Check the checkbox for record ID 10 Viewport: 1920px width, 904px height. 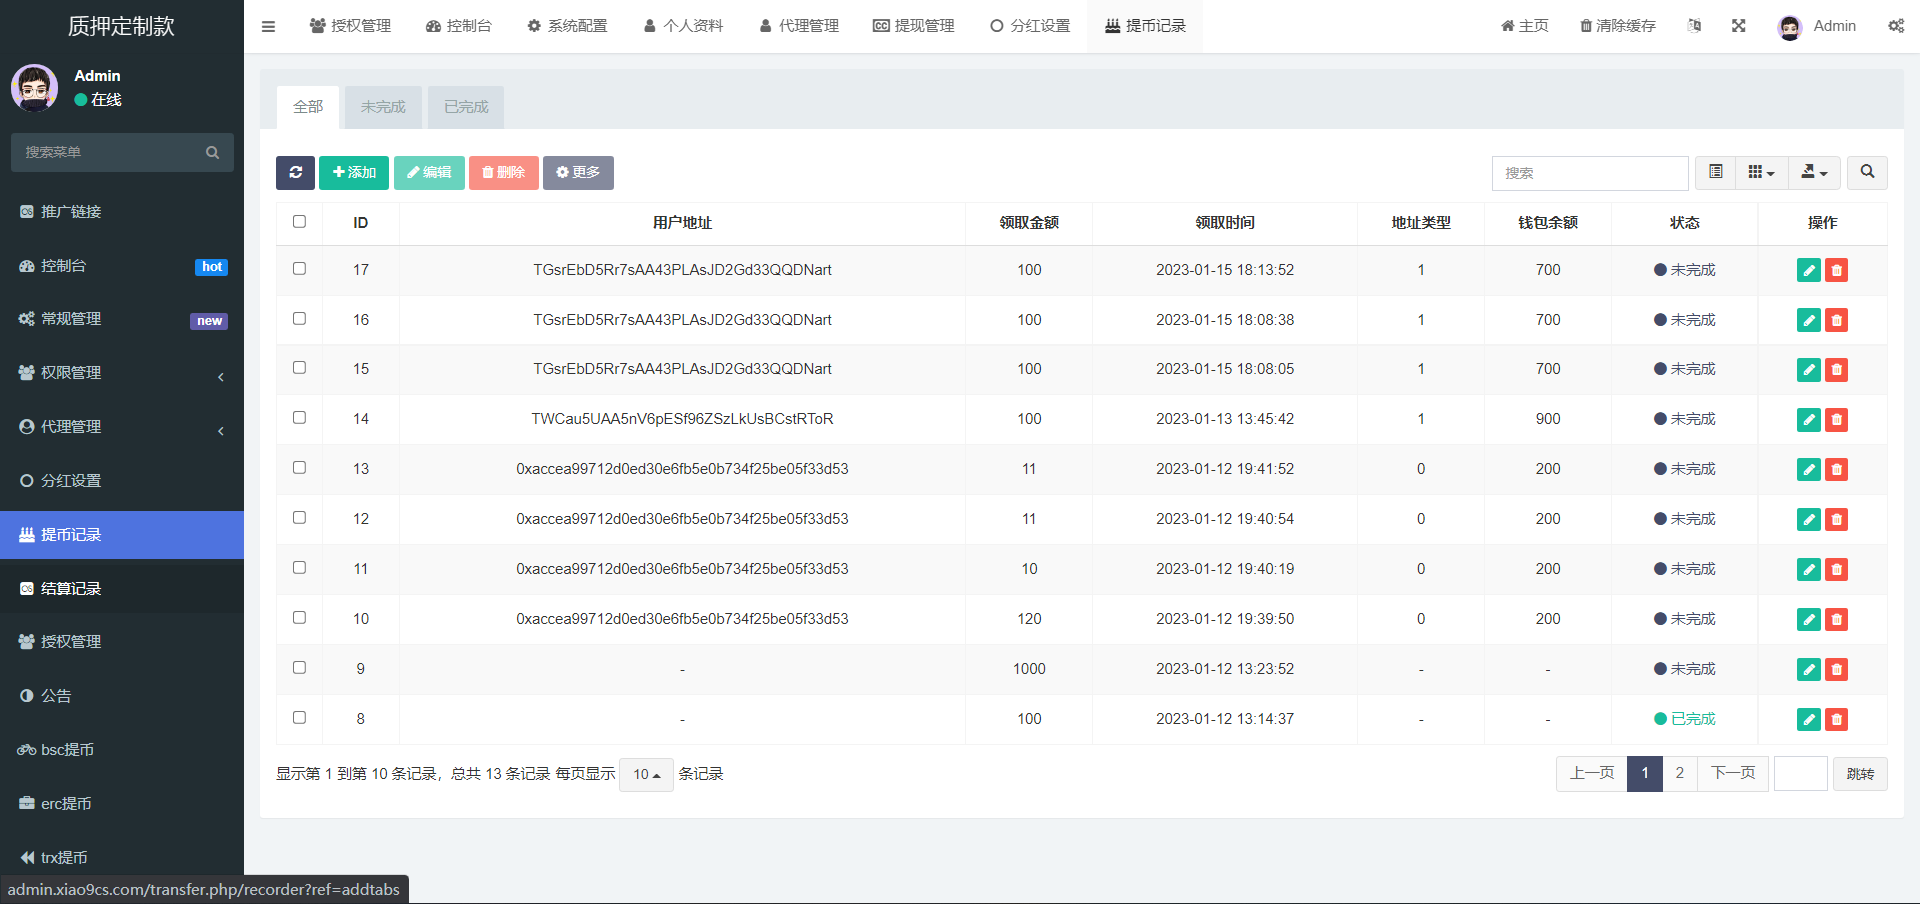299,618
